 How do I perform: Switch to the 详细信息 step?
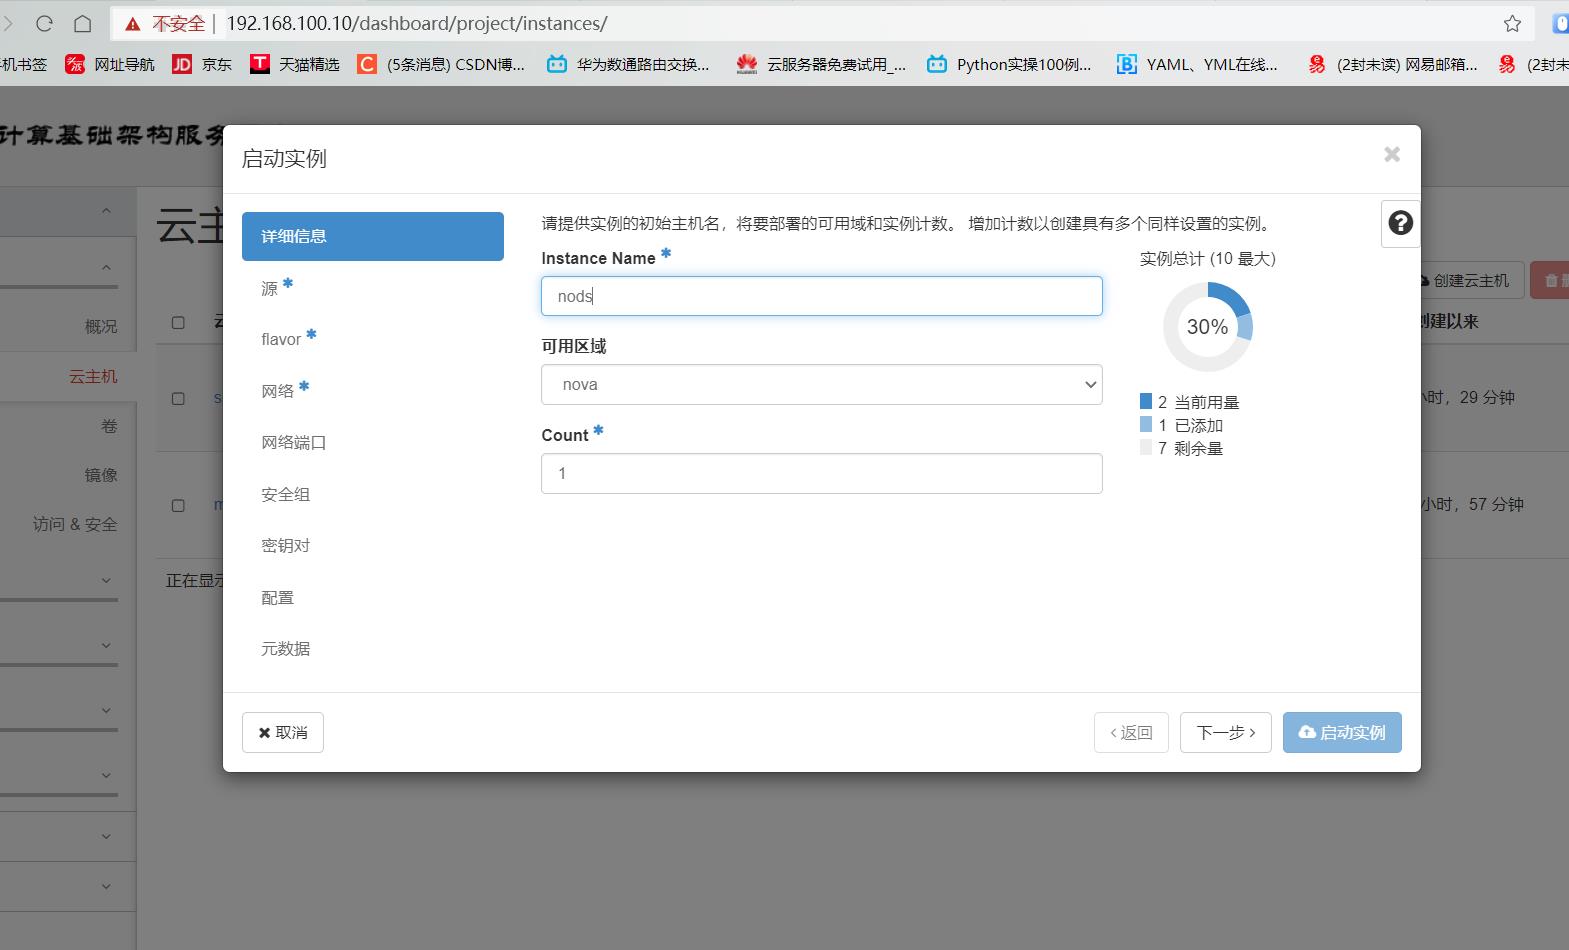(373, 236)
